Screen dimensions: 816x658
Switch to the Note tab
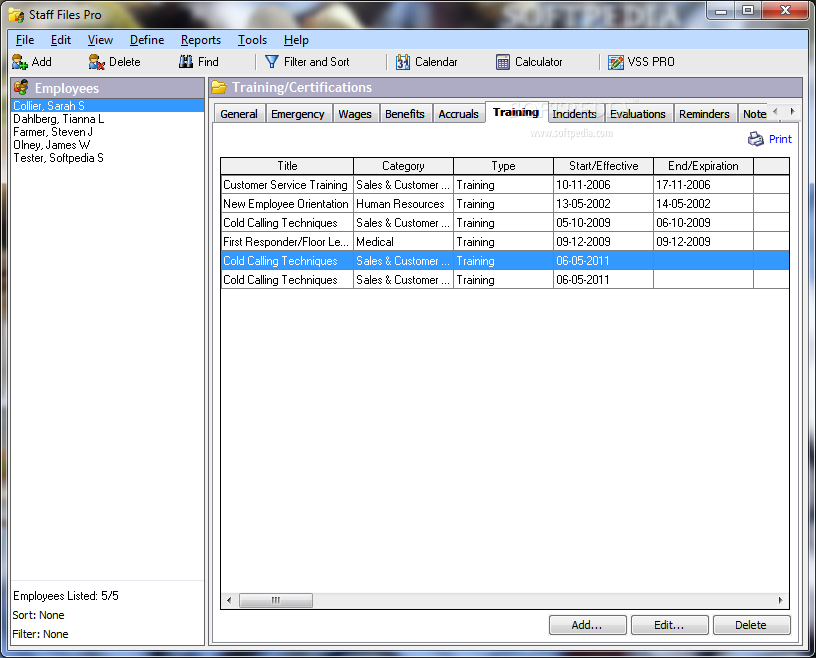[x=754, y=113]
